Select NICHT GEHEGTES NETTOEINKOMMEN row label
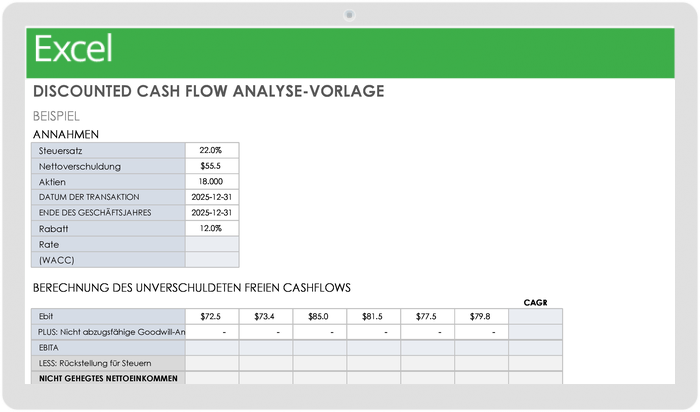This screenshot has height=412, width=700. (x=108, y=378)
